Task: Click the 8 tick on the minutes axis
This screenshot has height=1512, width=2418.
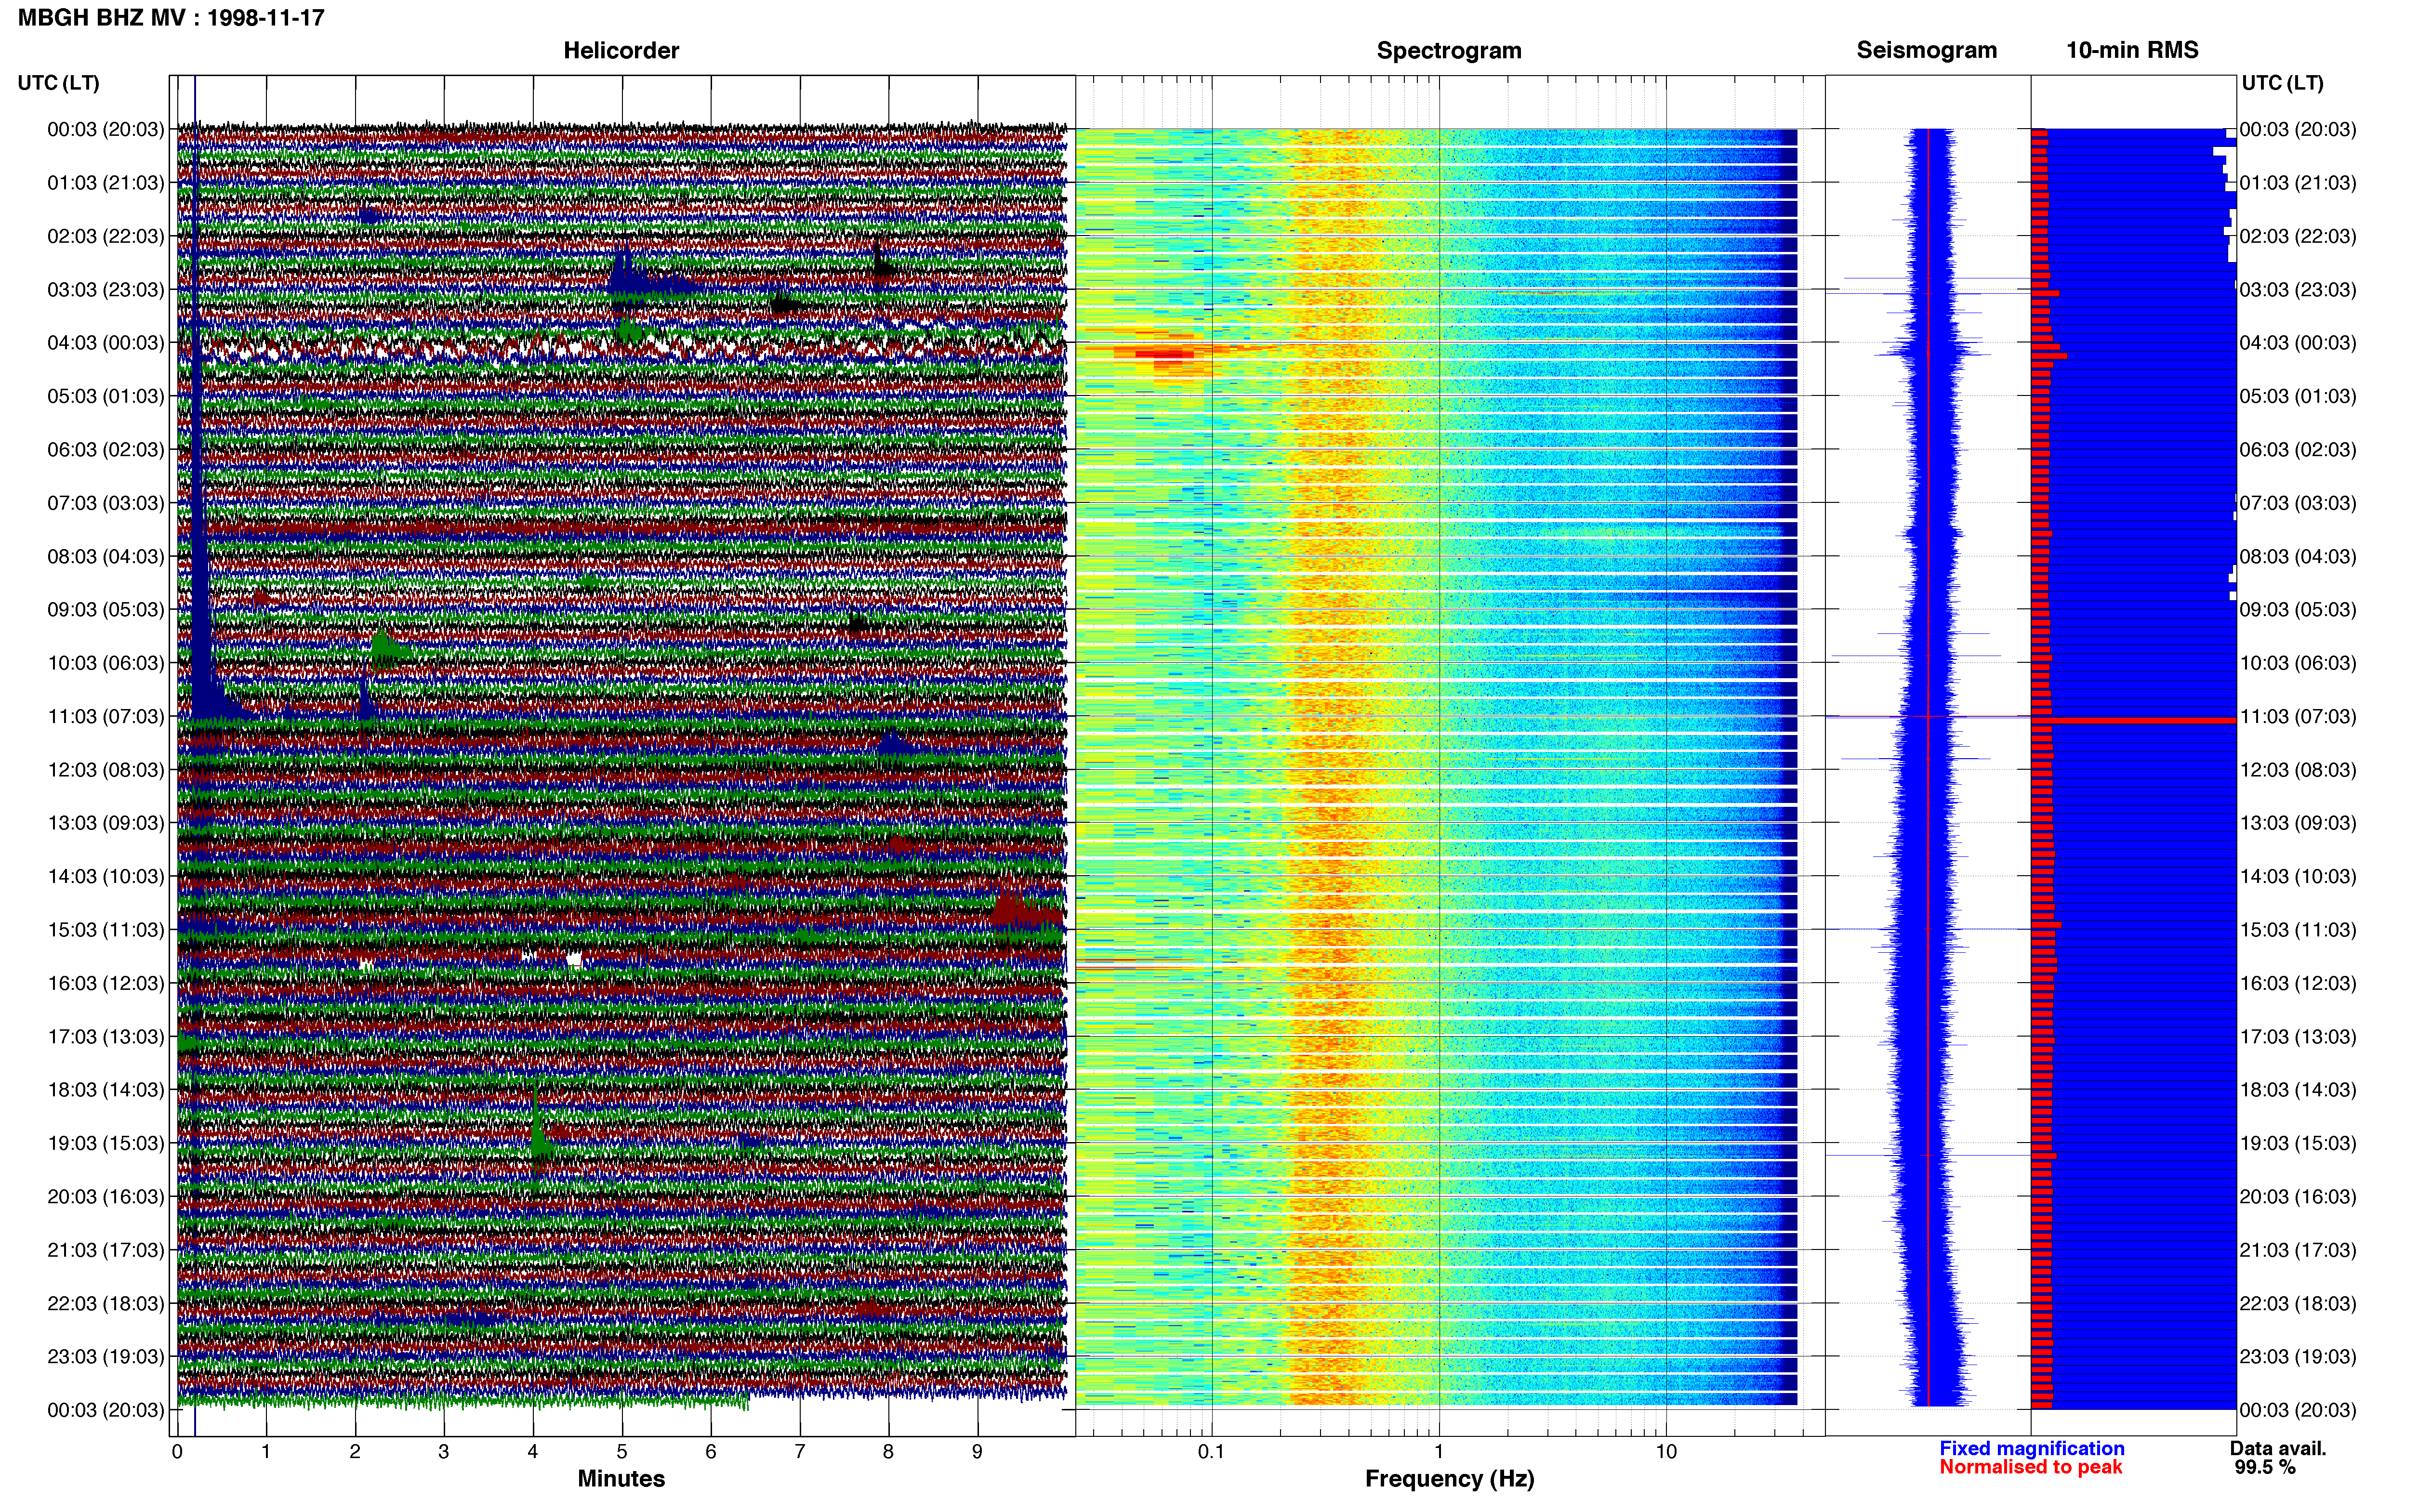Action: point(888,1451)
